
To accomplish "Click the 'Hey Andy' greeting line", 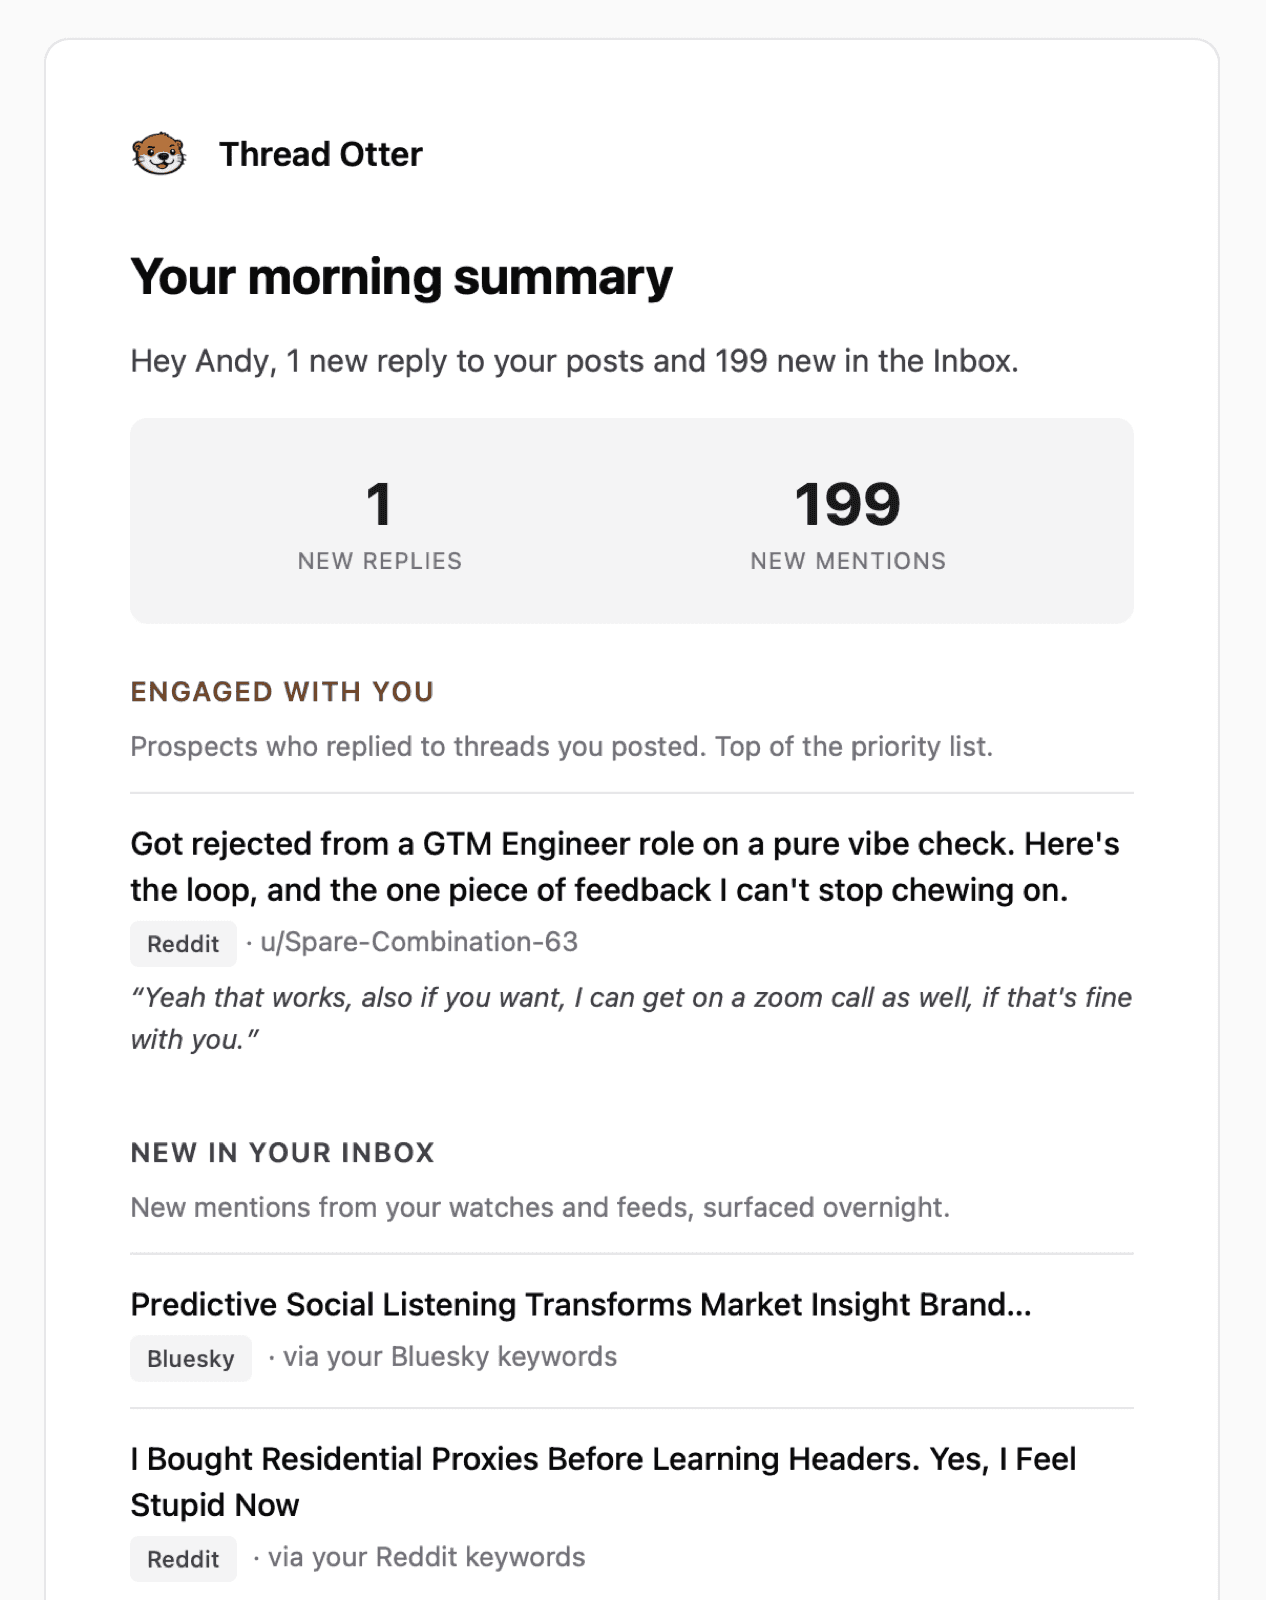I will pos(575,361).
